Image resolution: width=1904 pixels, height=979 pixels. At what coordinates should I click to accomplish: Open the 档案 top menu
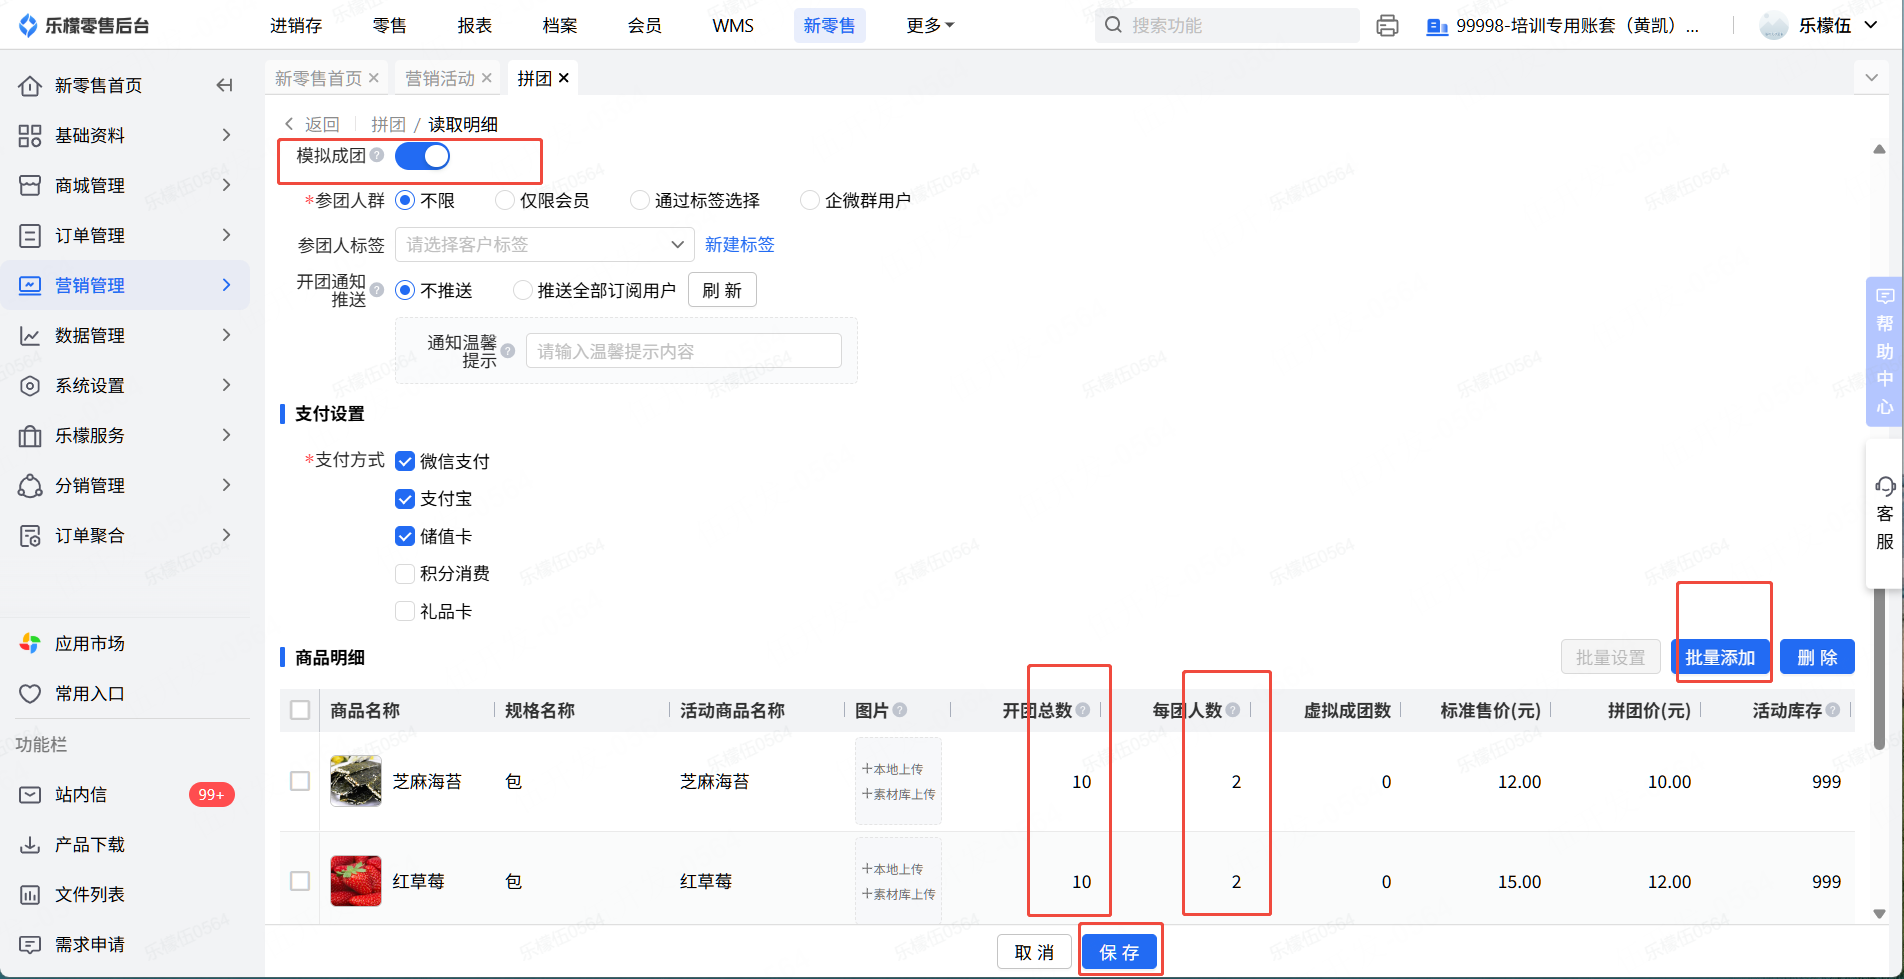(560, 26)
